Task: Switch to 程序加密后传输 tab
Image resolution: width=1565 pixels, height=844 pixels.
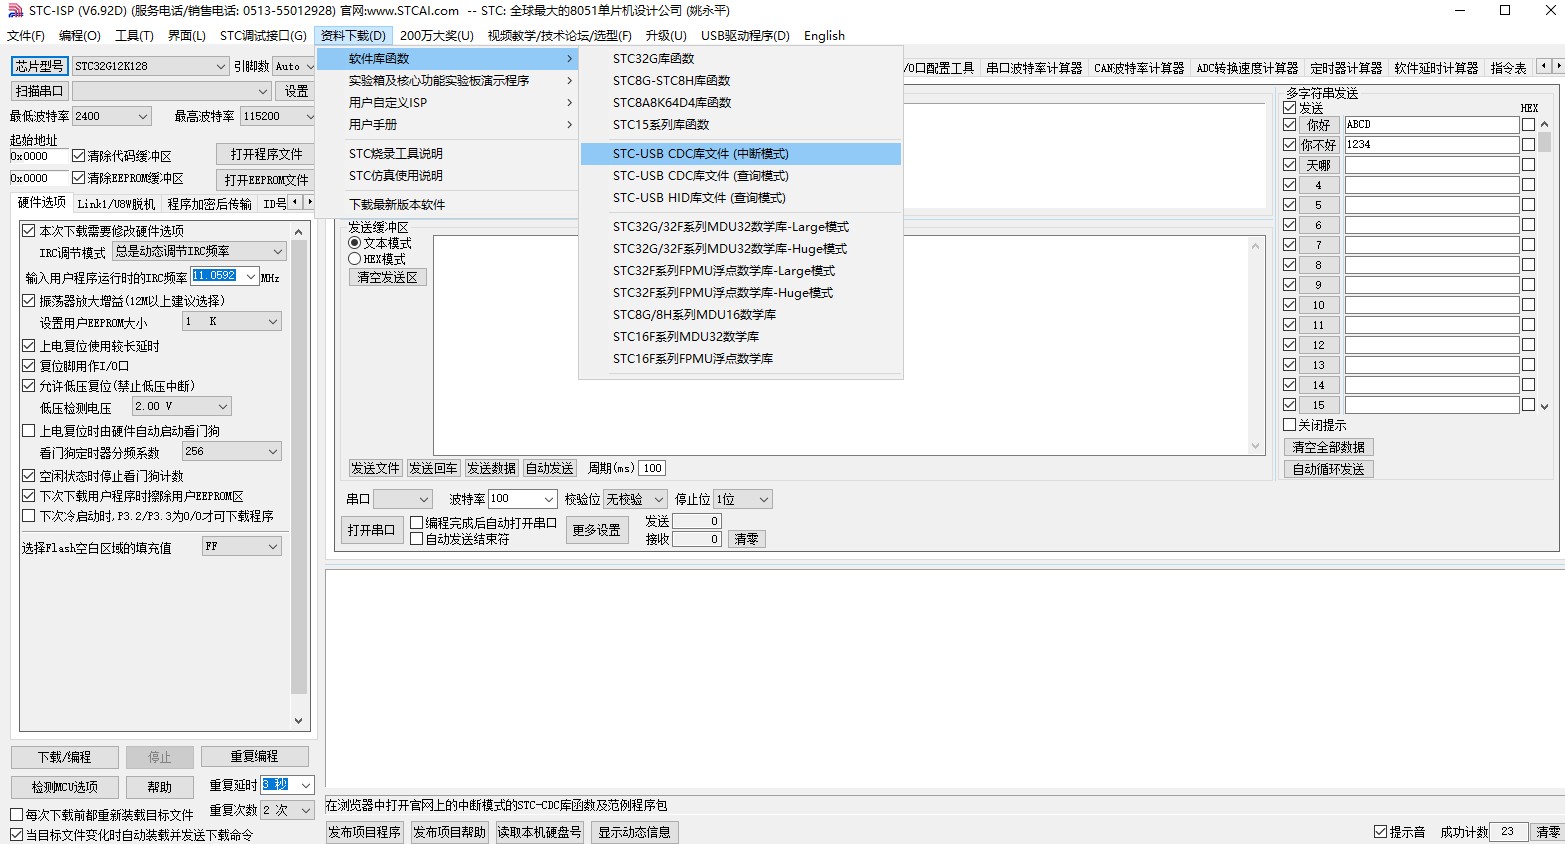Action: 210,204
